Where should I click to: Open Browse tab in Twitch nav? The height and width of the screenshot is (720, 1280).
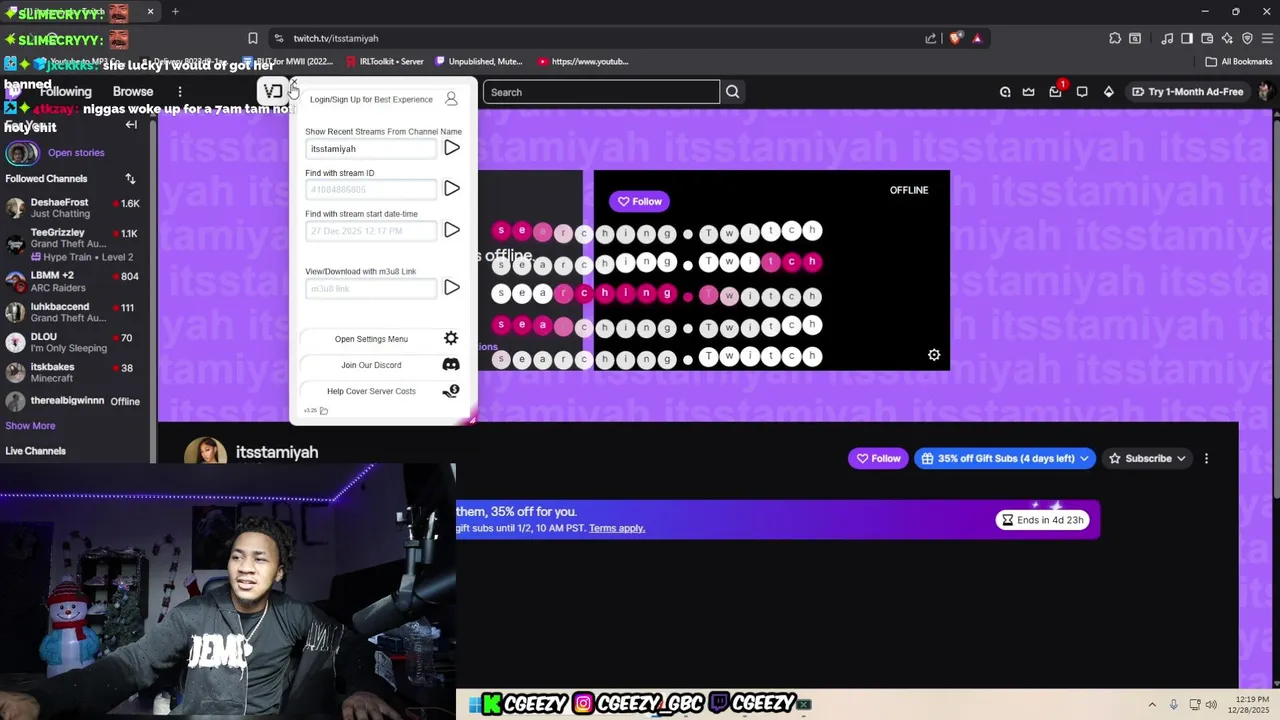(x=133, y=91)
